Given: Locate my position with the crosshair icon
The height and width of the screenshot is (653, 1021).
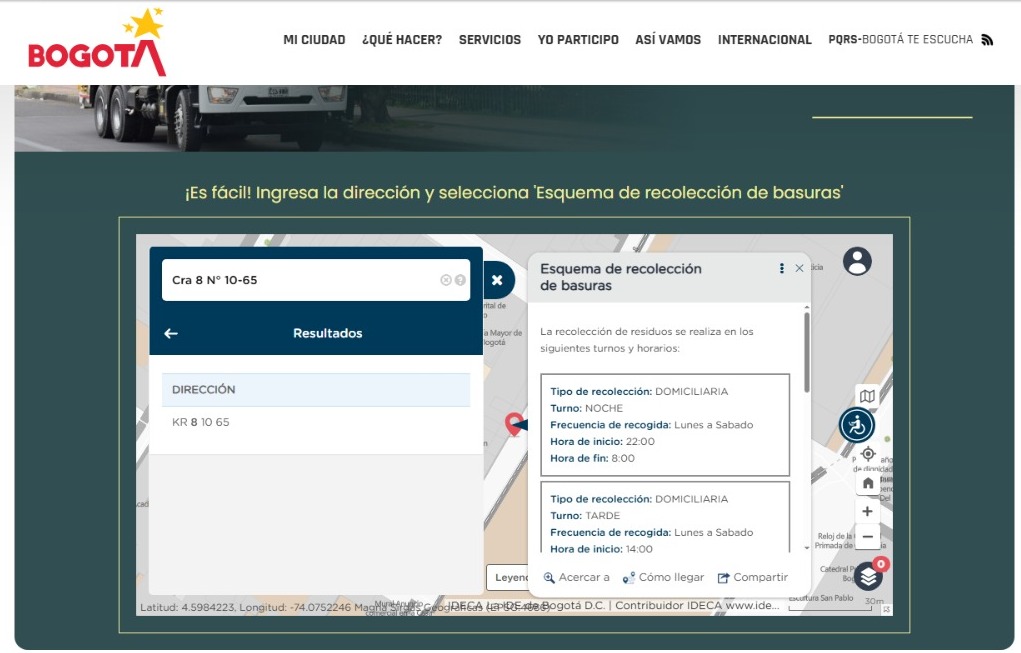Looking at the screenshot, I should coord(867,454).
